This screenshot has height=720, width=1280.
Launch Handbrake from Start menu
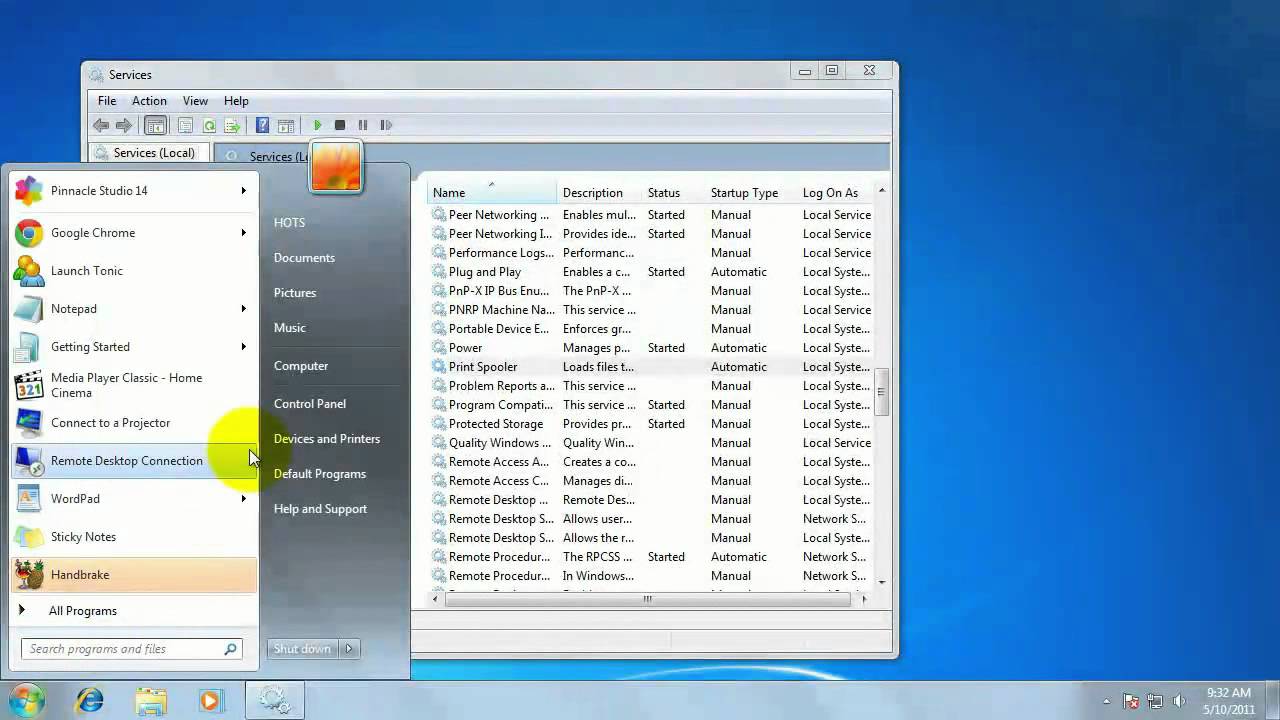click(x=134, y=575)
